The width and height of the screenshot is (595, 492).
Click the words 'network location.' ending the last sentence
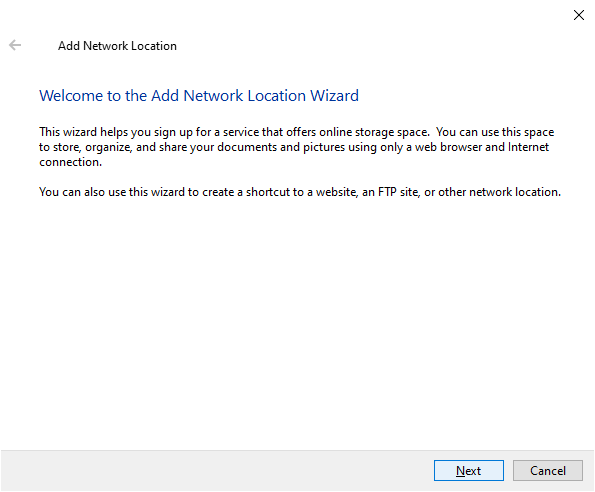tap(515, 192)
